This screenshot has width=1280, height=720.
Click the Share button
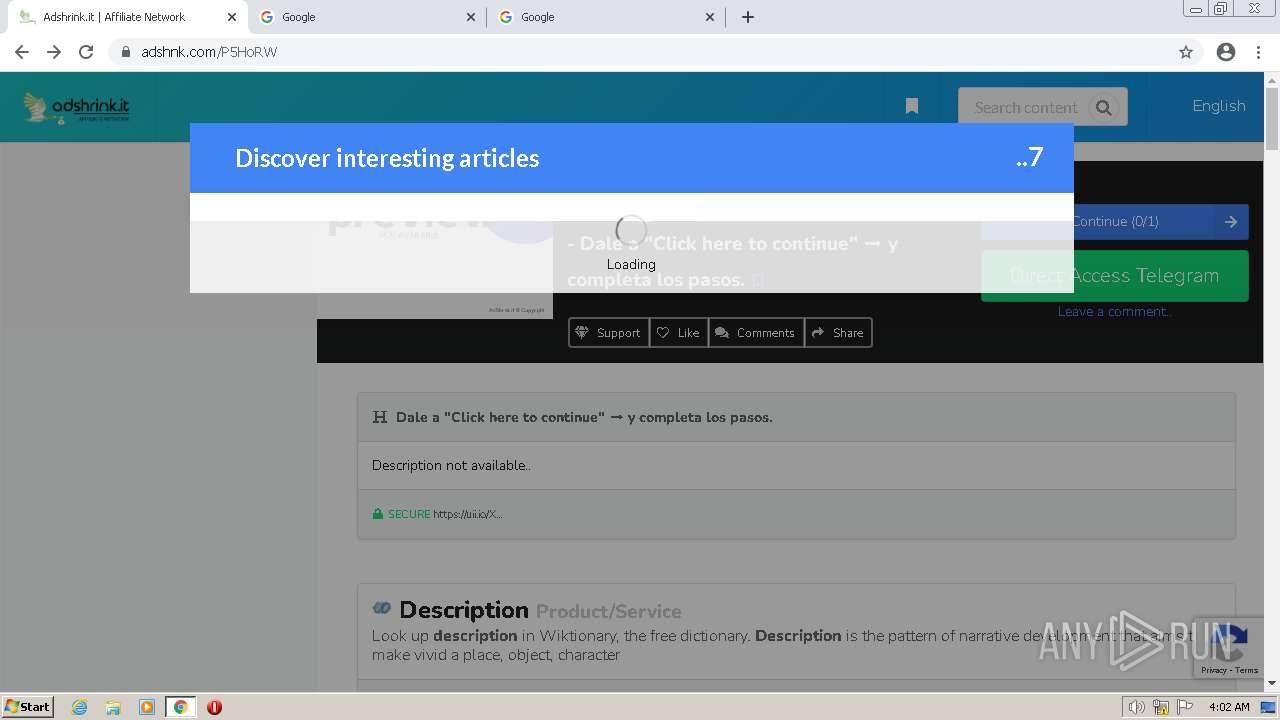click(838, 333)
